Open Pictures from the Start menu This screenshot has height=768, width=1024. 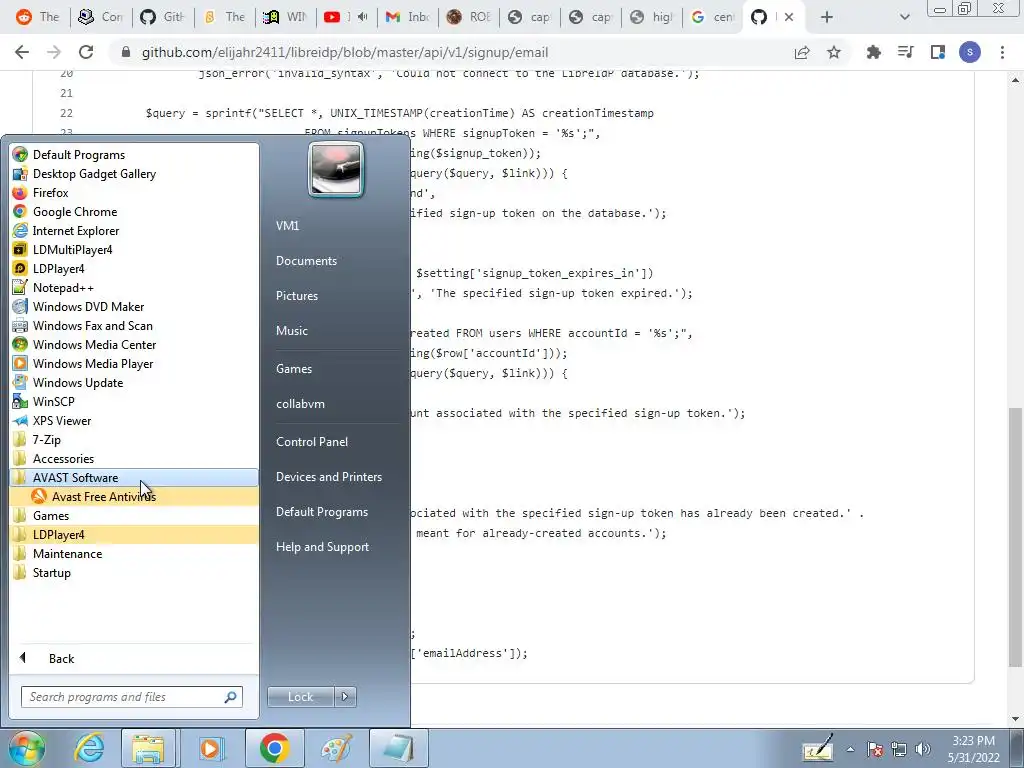tap(296, 296)
